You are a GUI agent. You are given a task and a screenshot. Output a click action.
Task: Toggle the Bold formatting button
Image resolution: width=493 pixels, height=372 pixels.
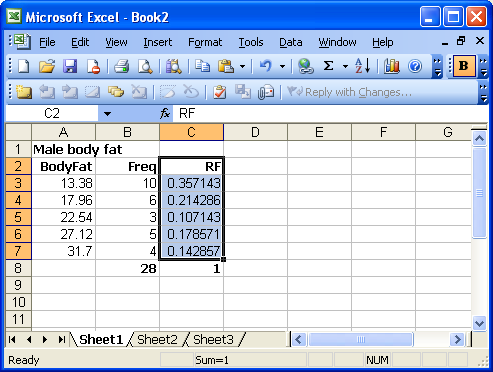click(464, 66)
